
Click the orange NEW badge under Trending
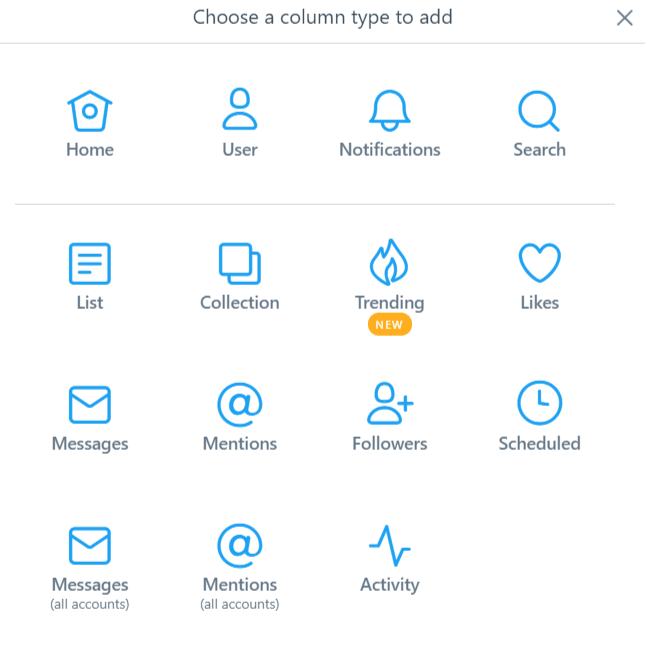pyautogui.click(x=390, y=325)
